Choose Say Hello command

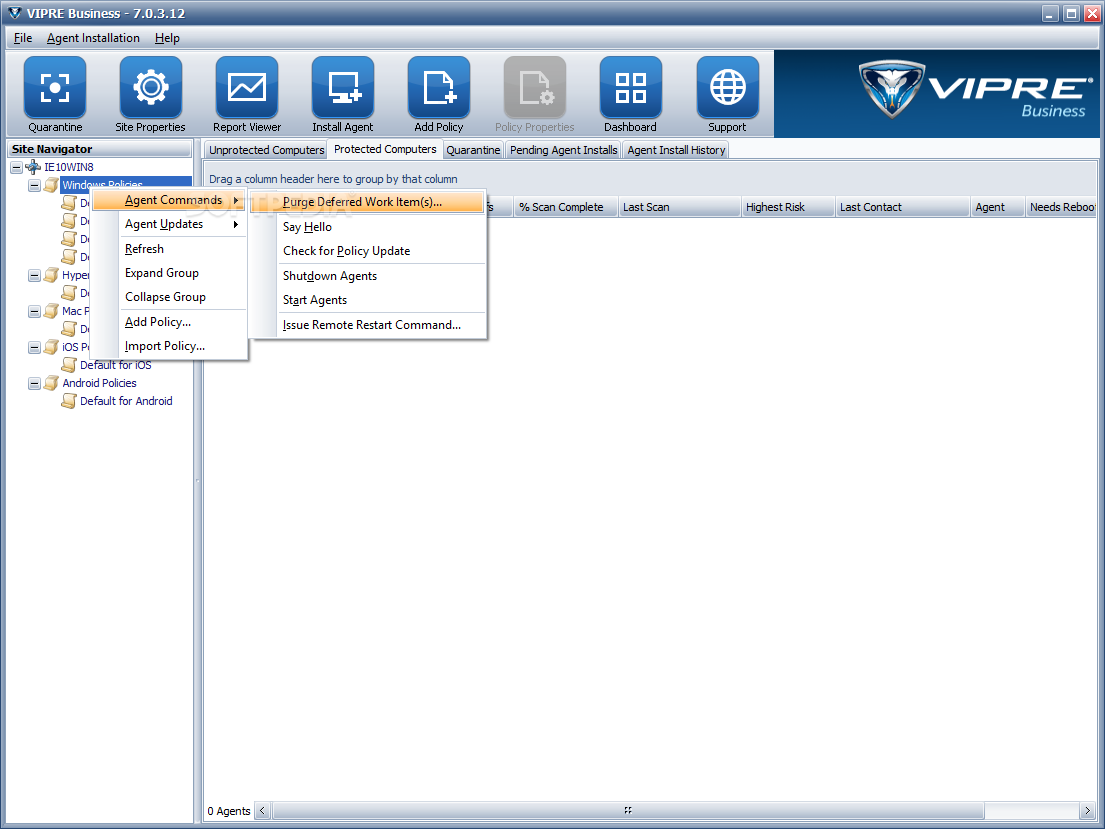(x=367, y=227)
